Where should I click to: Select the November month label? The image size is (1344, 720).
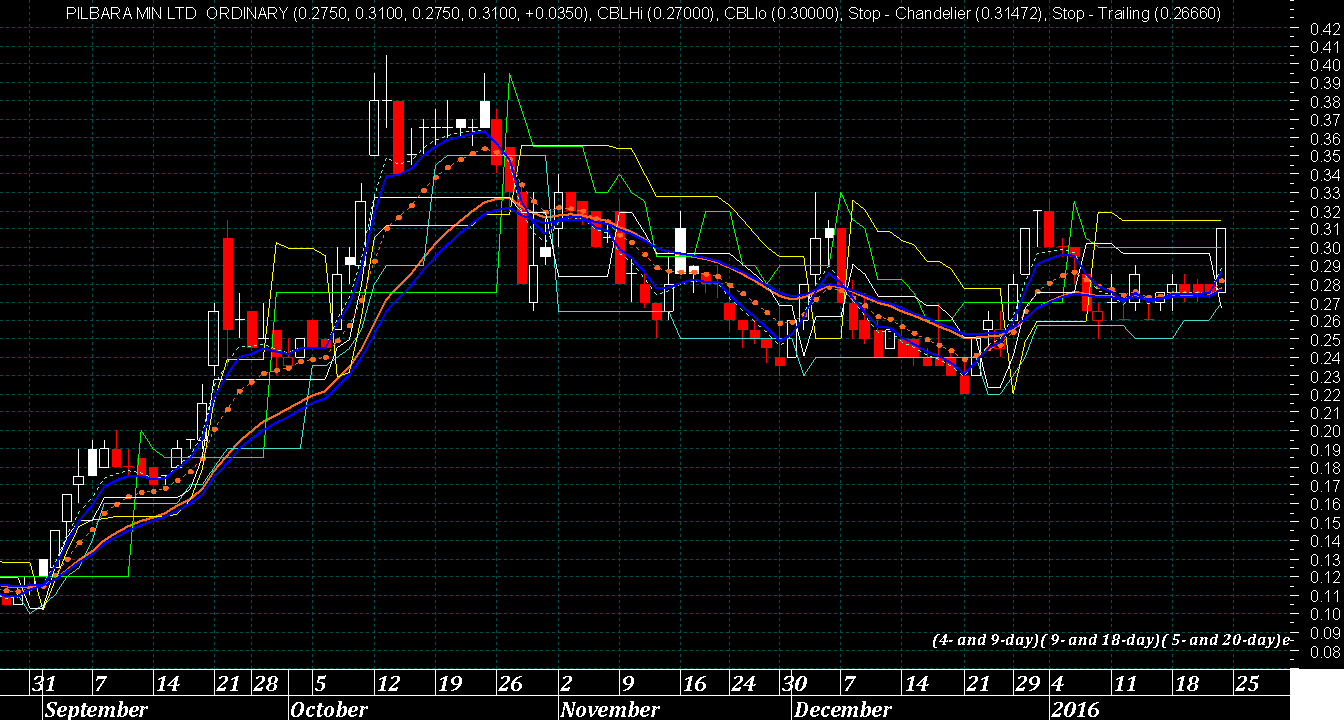[x=610, y=710]
